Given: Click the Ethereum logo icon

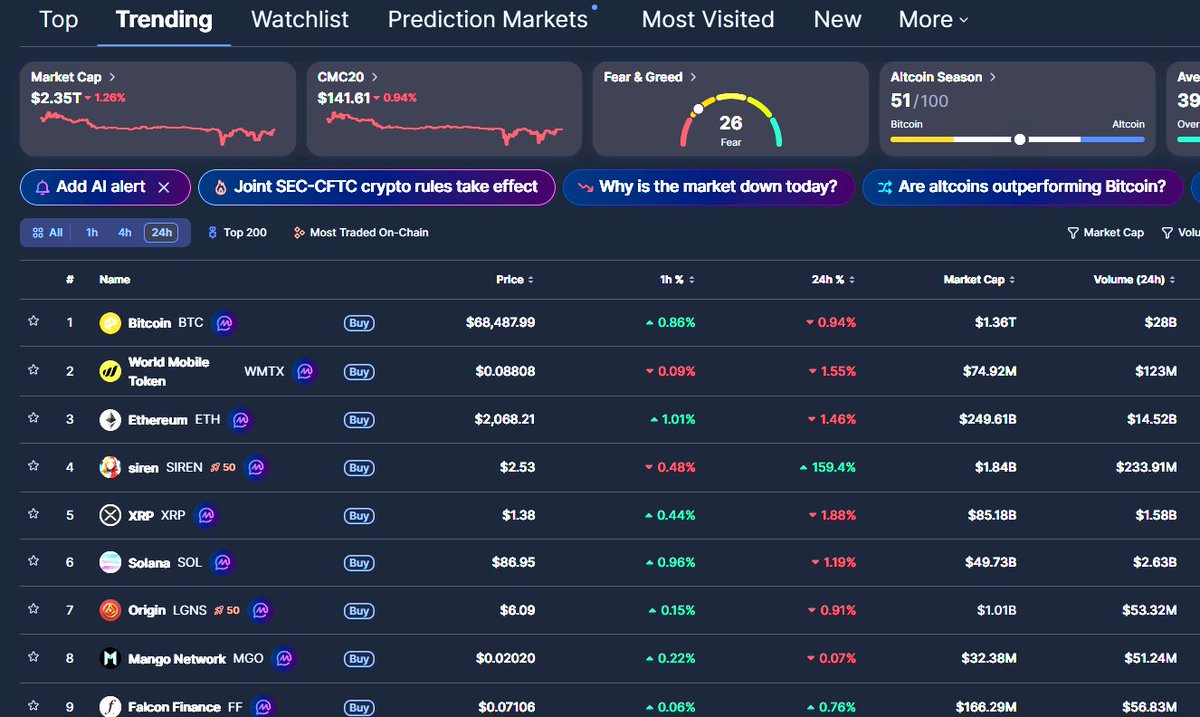Looking at the screenshot, I should point(110,420).
